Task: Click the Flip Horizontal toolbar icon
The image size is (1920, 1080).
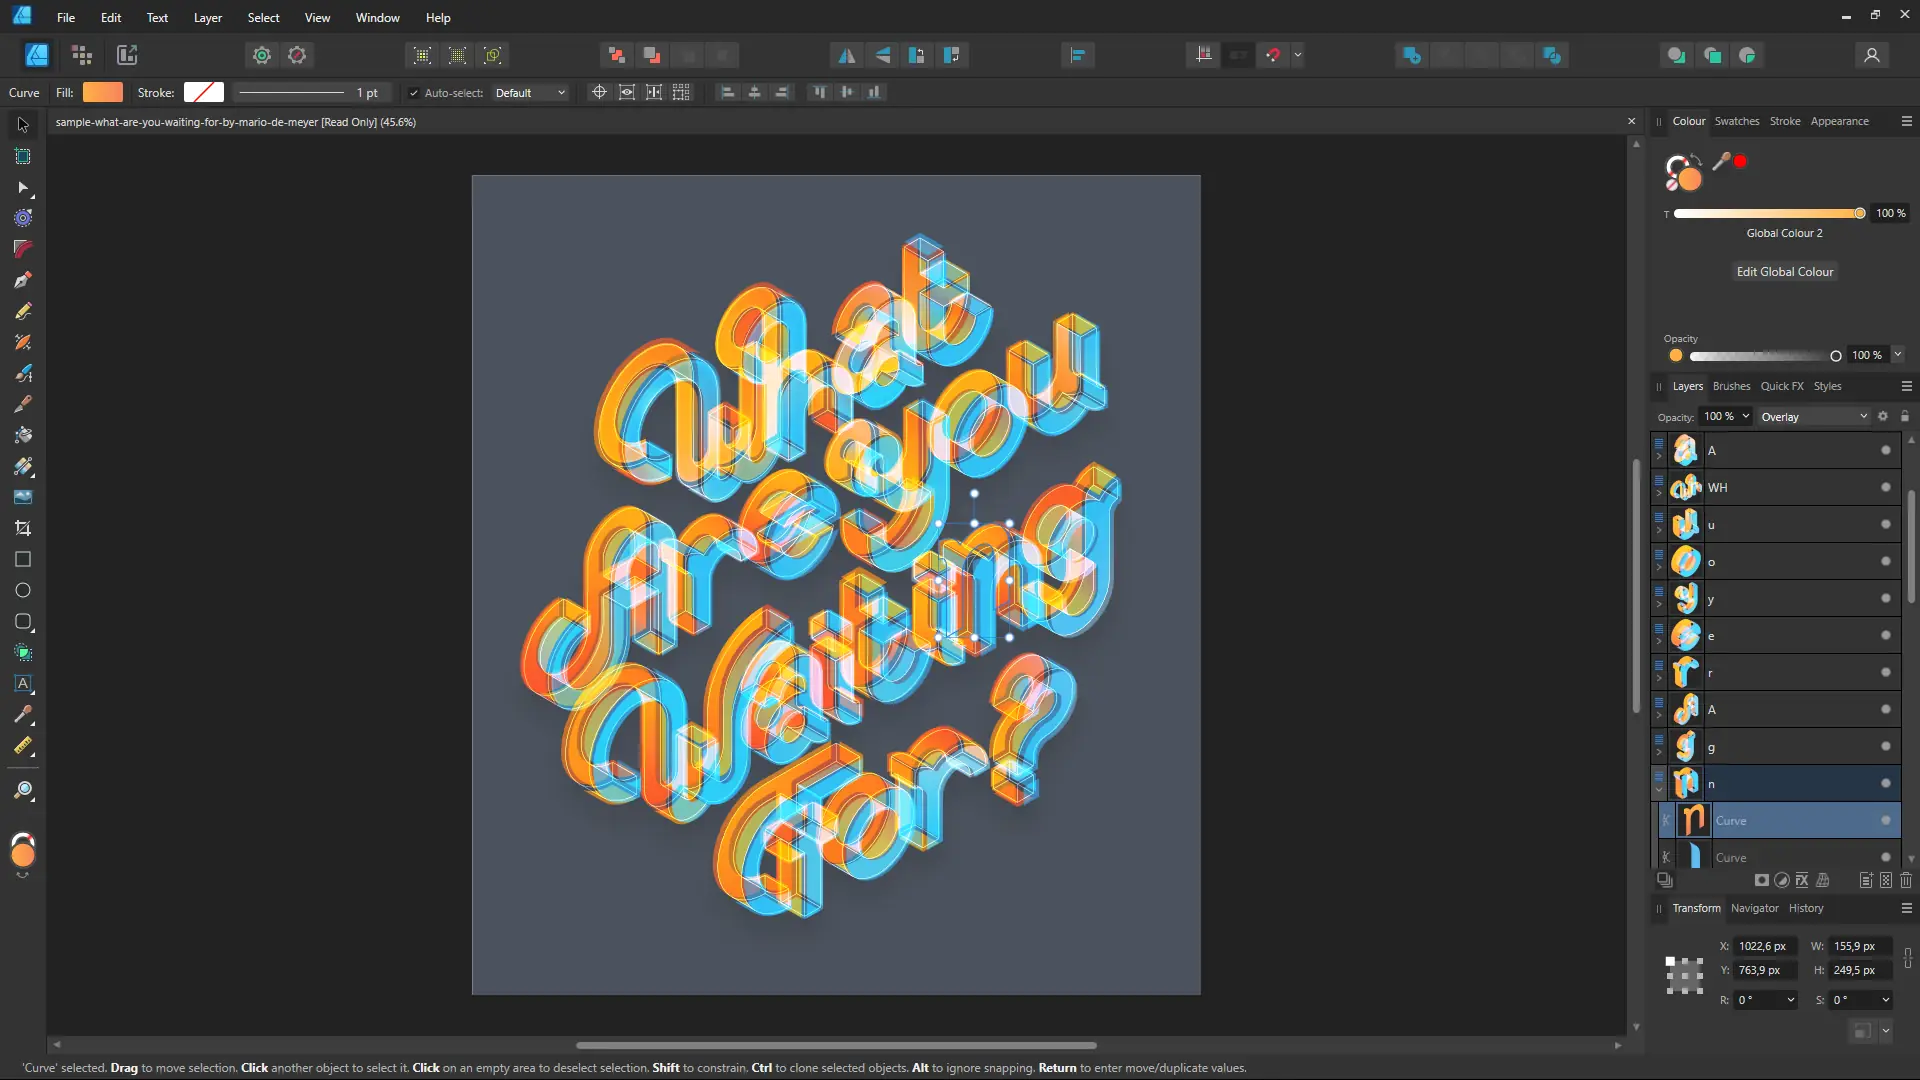Action: tap(847, 56)
